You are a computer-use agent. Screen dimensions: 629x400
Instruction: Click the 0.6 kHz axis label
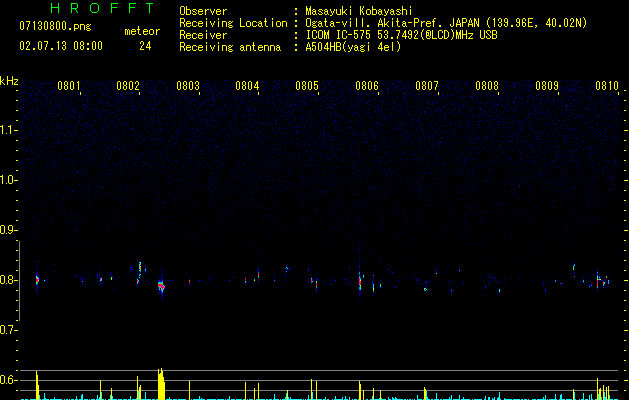pos(8,380)
